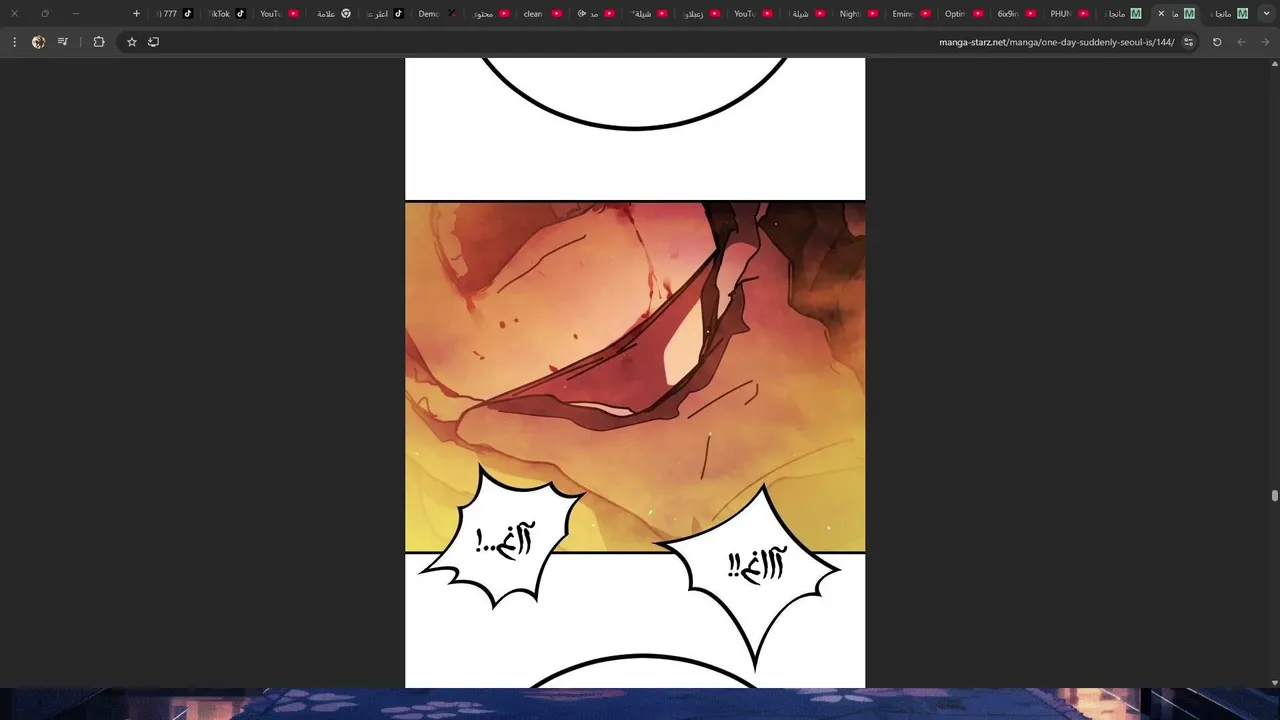1280x720 pixels.
Task: Switch to the Night YouTube tab
Action: pos(858,14)
